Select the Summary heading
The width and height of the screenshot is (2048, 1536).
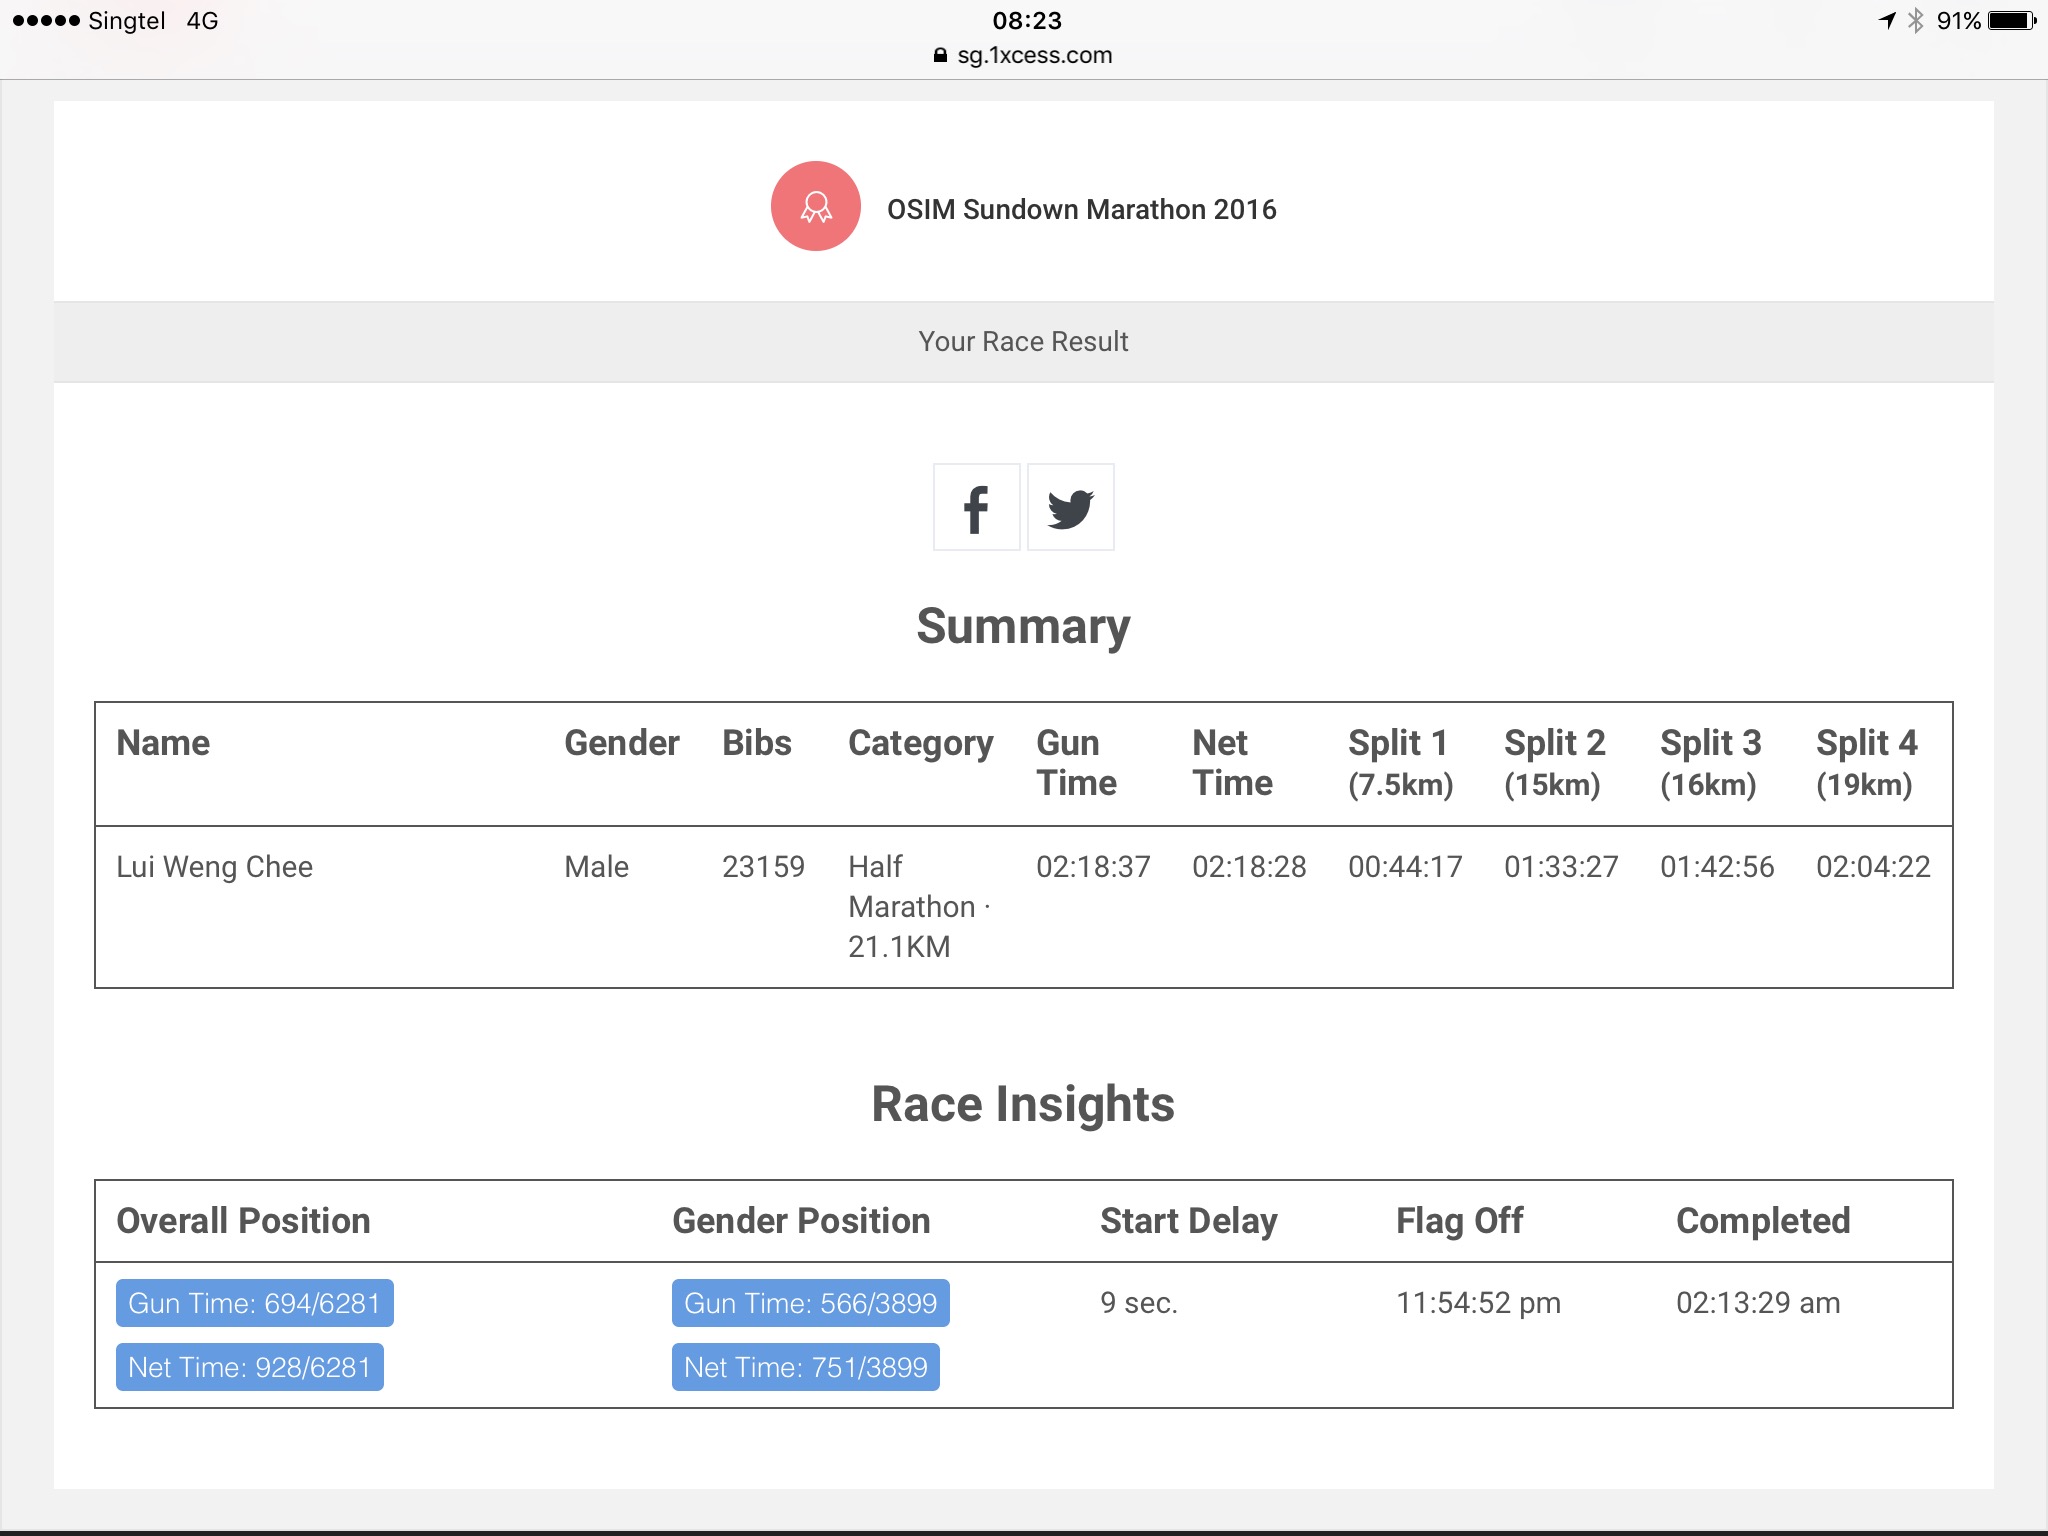pyautogui.click(x=1024, y=627)
